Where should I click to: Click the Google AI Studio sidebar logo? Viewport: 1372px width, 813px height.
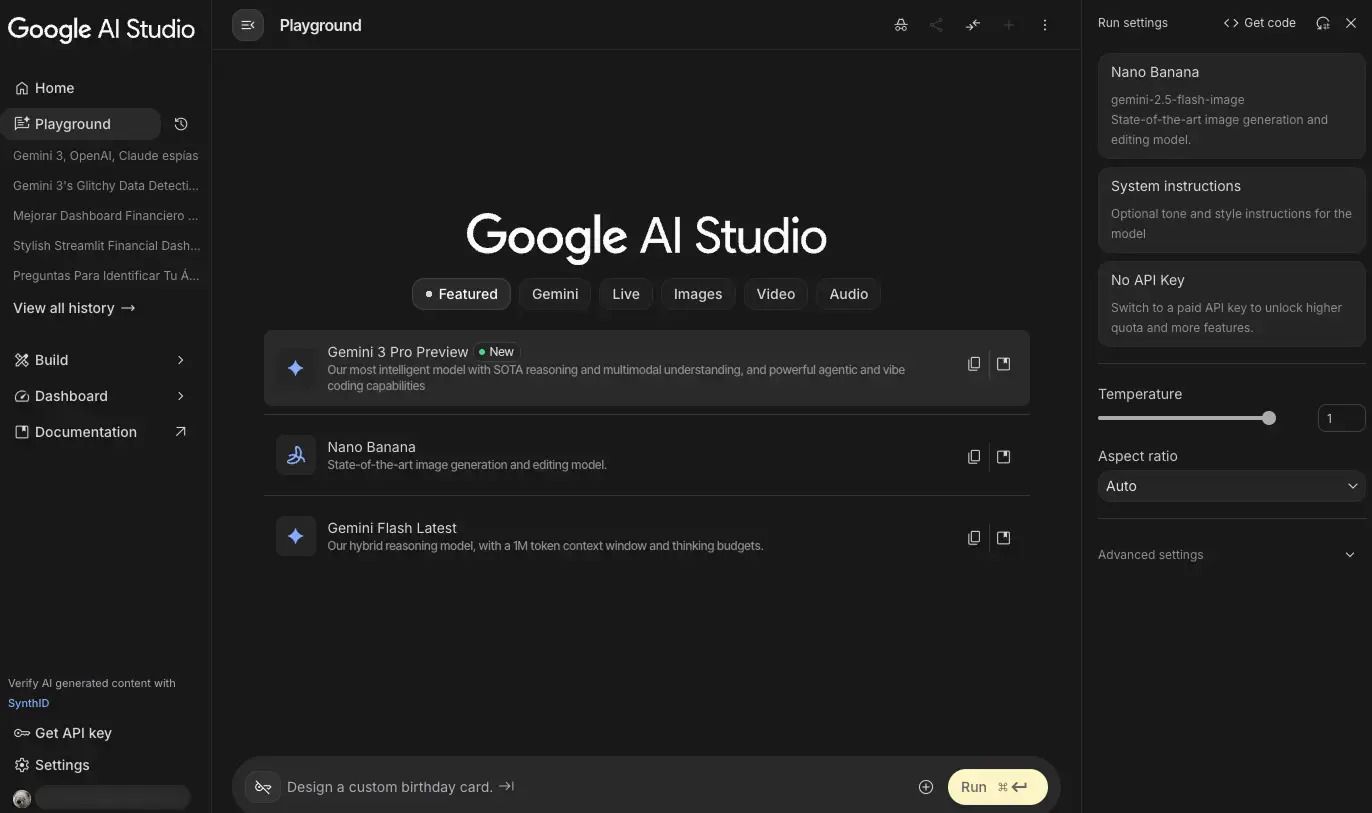[101, 29]
